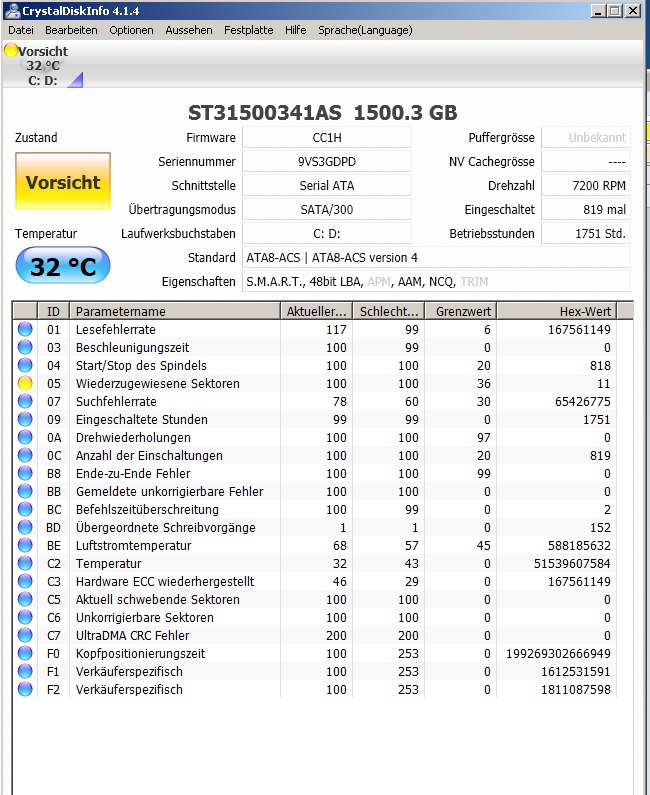Click the blue status dot for Start/Stop des Spindels
The width and height of the screenshot is (650, 795).
coord(25,365)
